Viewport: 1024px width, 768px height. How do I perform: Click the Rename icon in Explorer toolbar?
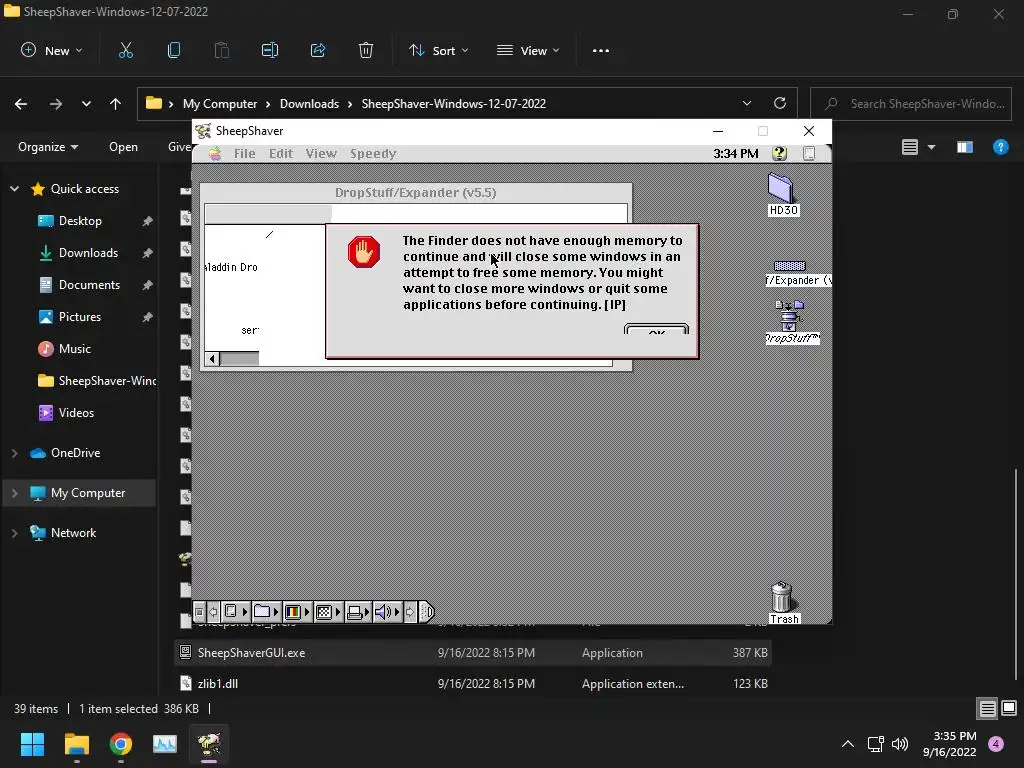coord(270,50)
